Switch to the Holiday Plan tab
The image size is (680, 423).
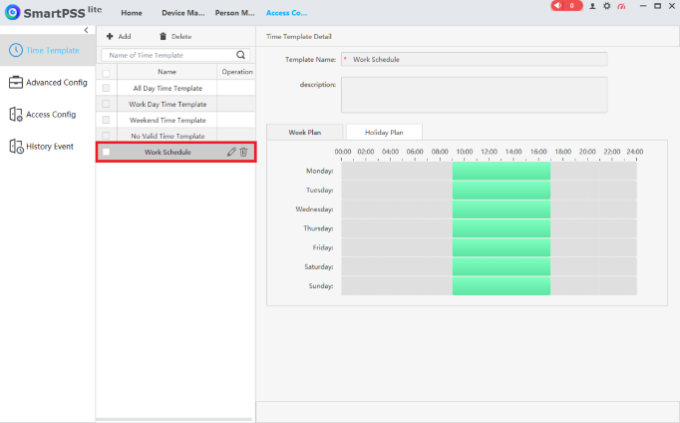coord(384,132)
